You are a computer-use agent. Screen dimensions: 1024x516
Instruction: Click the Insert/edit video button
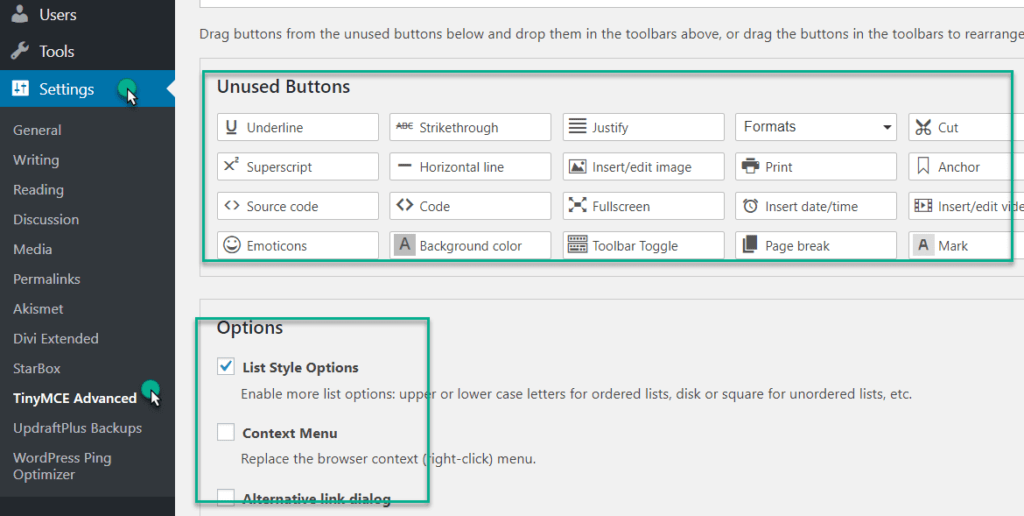[966, 206]
